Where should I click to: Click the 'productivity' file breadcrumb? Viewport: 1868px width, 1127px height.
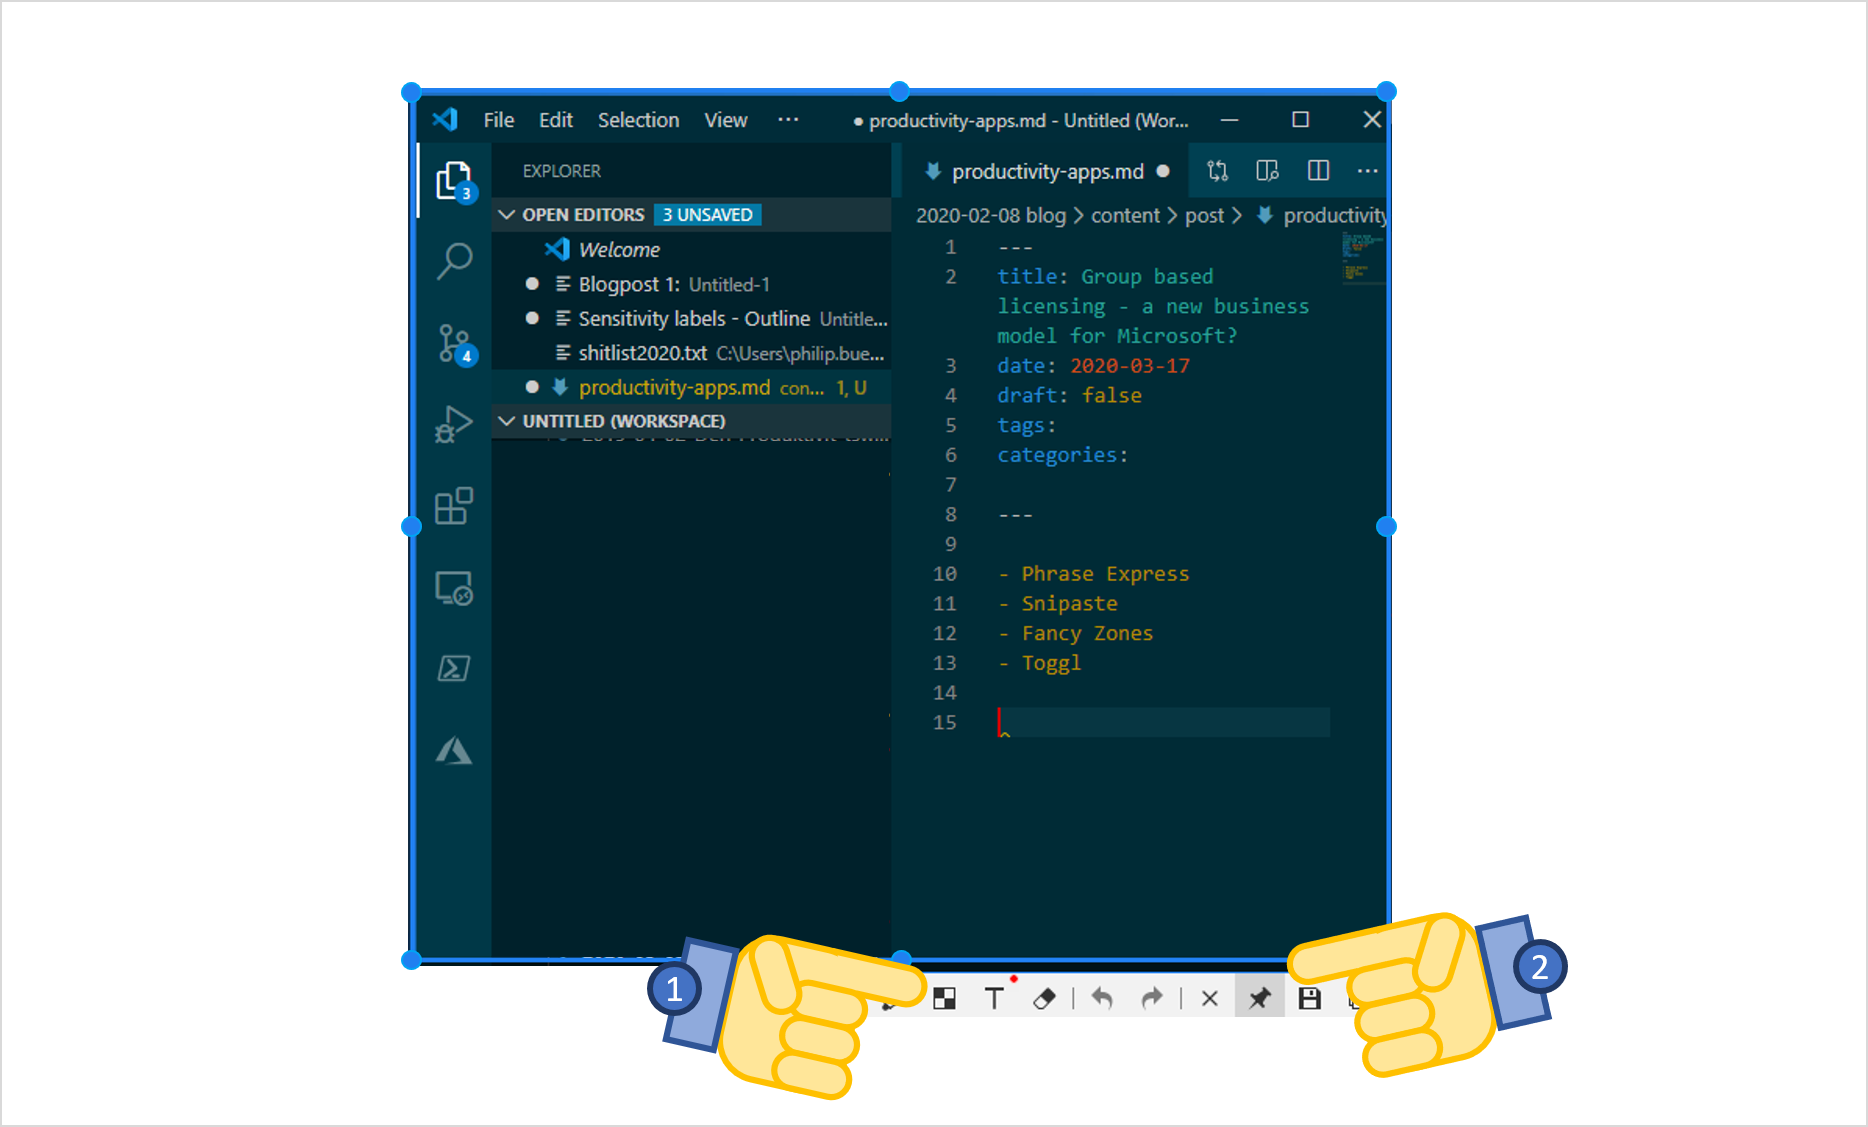coord(1334,216)
